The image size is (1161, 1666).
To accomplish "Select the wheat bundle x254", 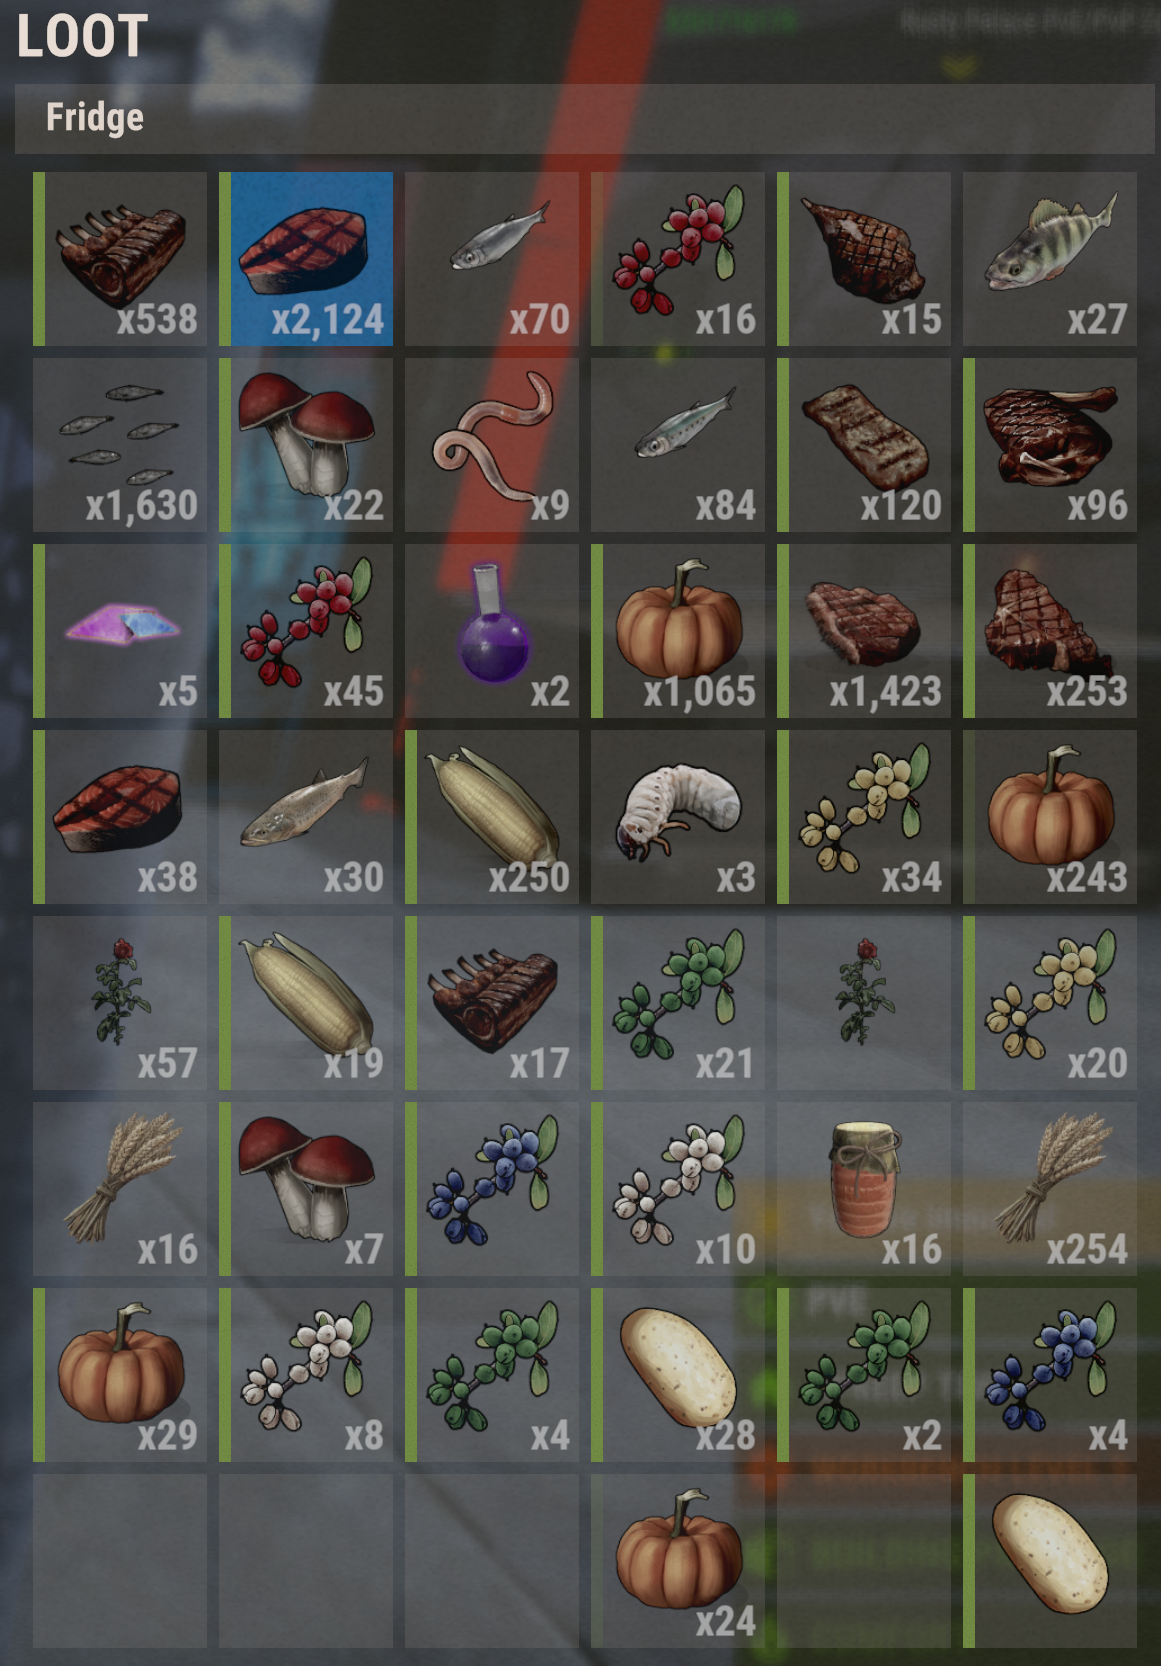I will click(x=1050, y=1189).
